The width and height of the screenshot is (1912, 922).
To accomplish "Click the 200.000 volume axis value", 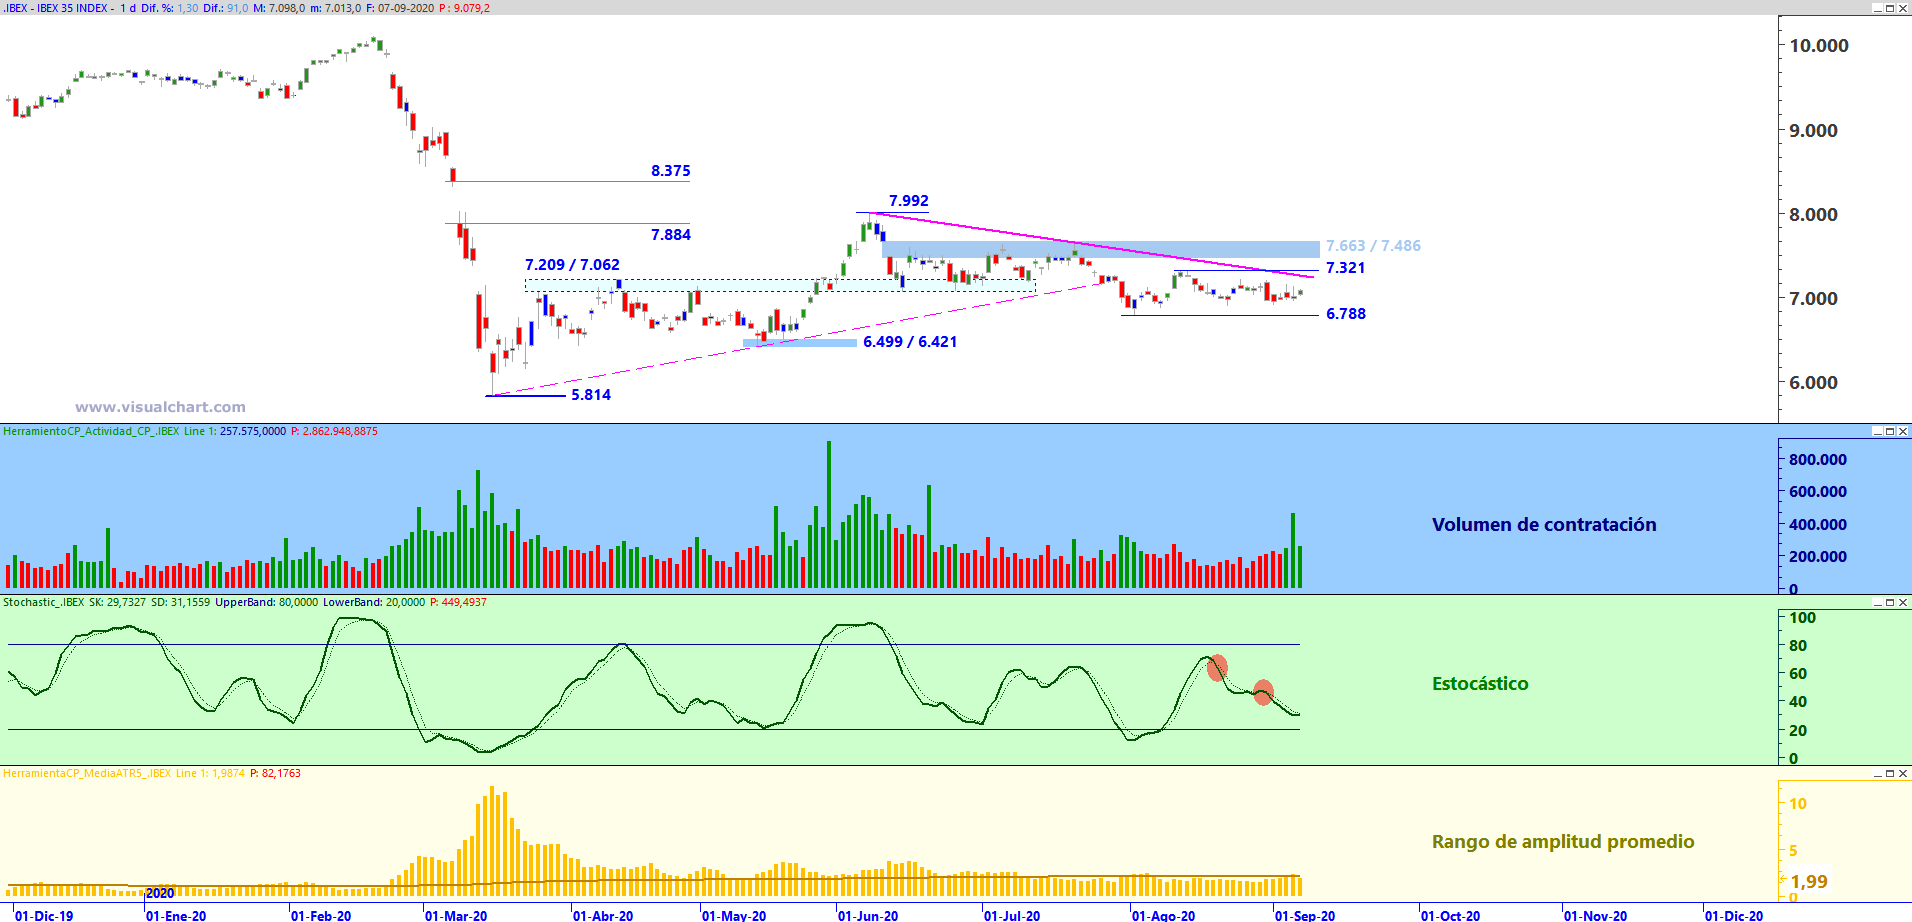I will (1818, 557).
